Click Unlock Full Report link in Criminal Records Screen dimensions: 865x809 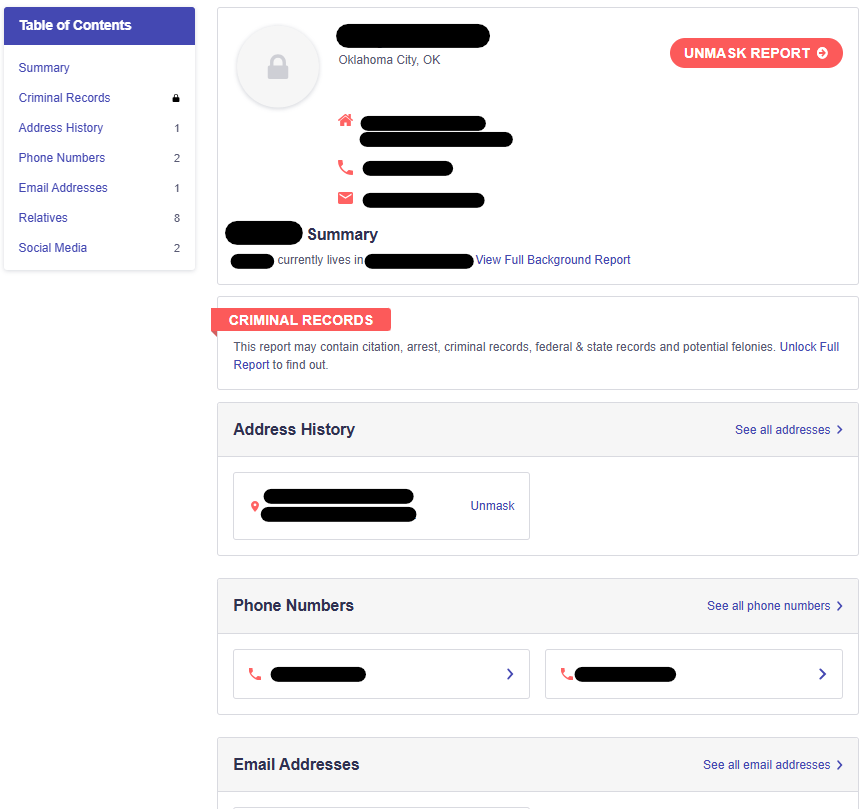tap(809, 347)
